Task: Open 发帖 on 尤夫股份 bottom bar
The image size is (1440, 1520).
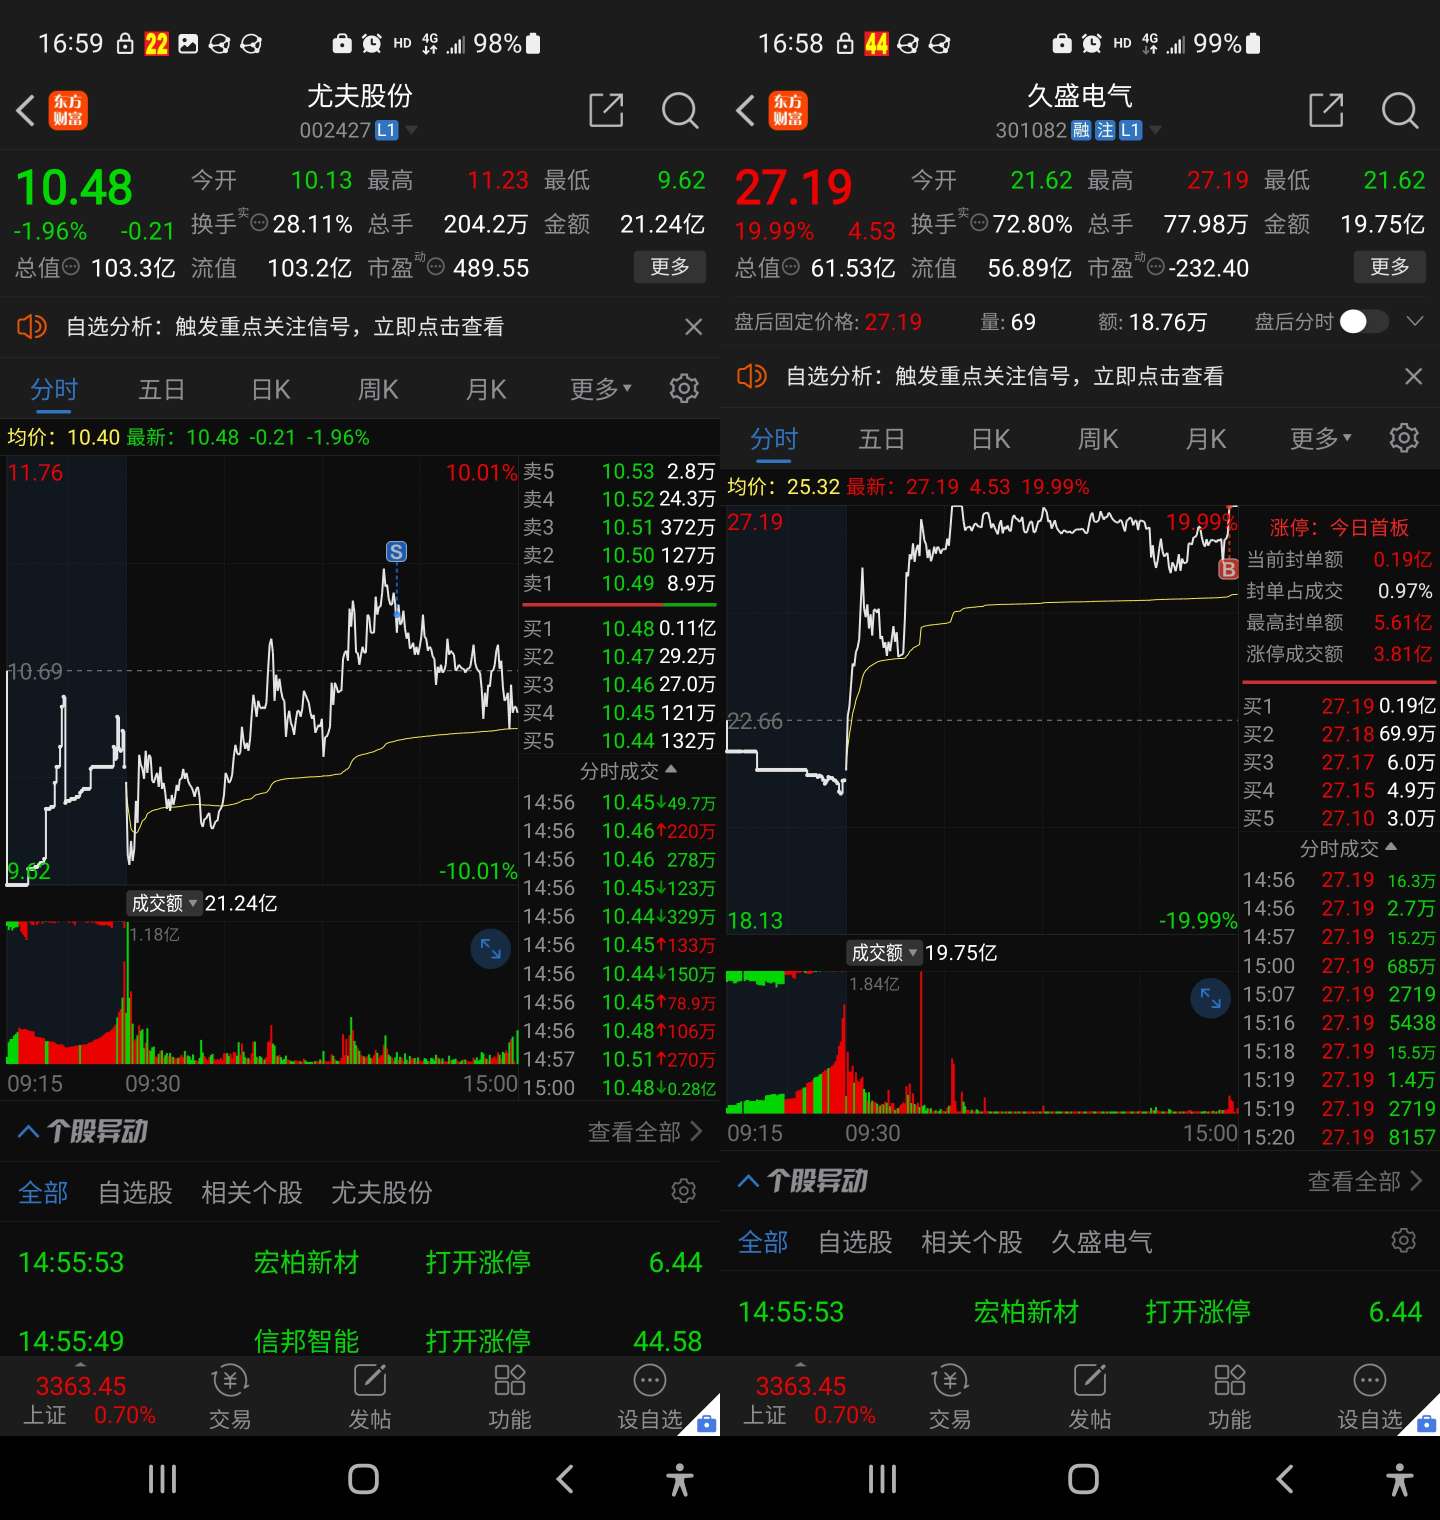Action: point(370,1397)
